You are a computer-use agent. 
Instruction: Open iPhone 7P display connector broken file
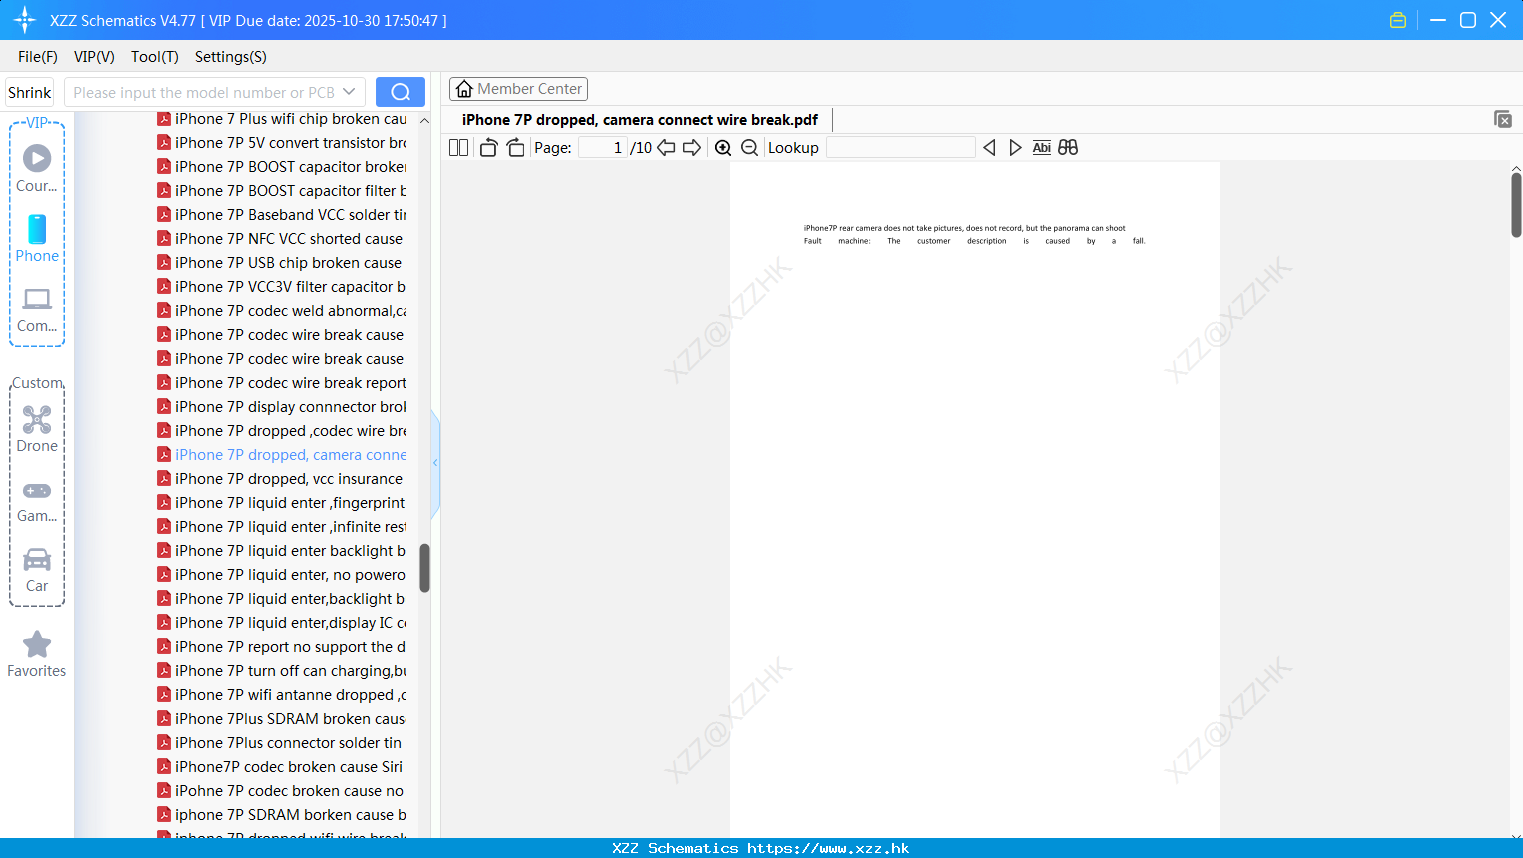click(x=281, y=407)
